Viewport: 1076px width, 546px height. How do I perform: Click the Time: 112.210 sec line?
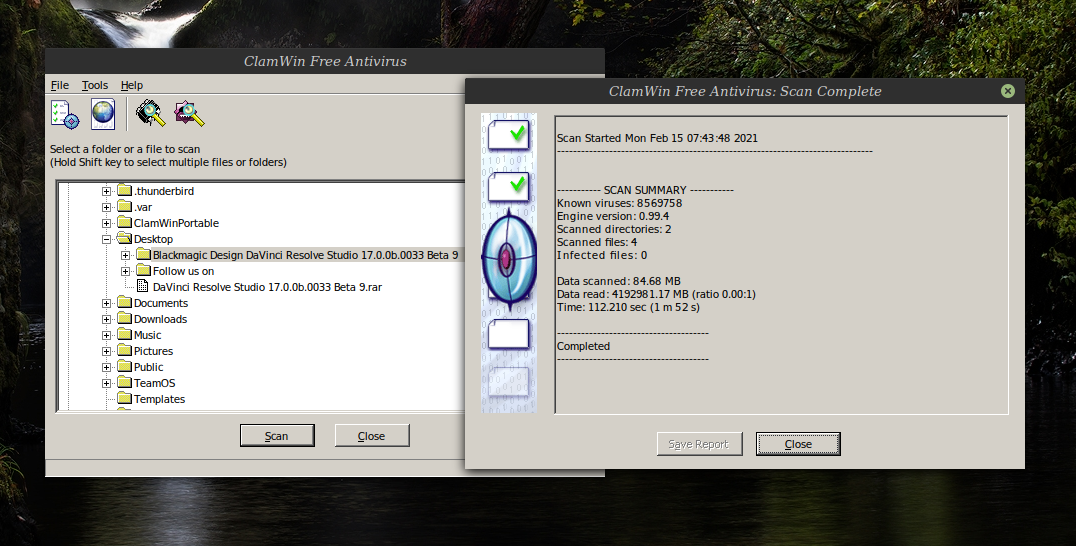point(629,307)
